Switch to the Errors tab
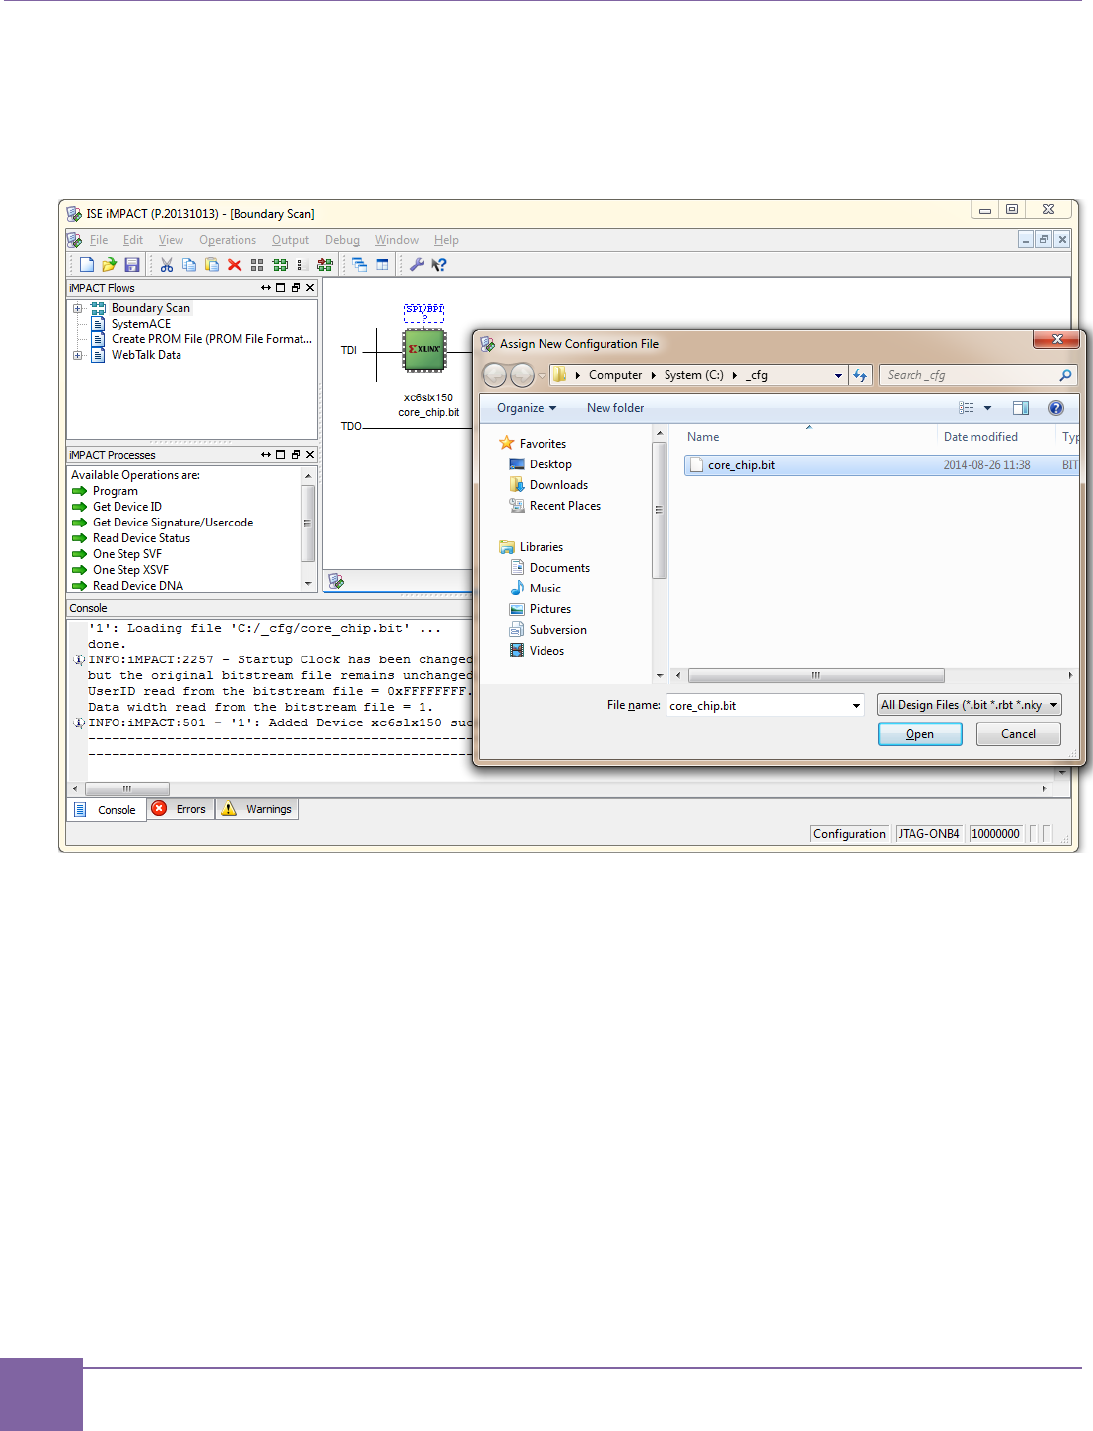 click(x=181, y=809)
